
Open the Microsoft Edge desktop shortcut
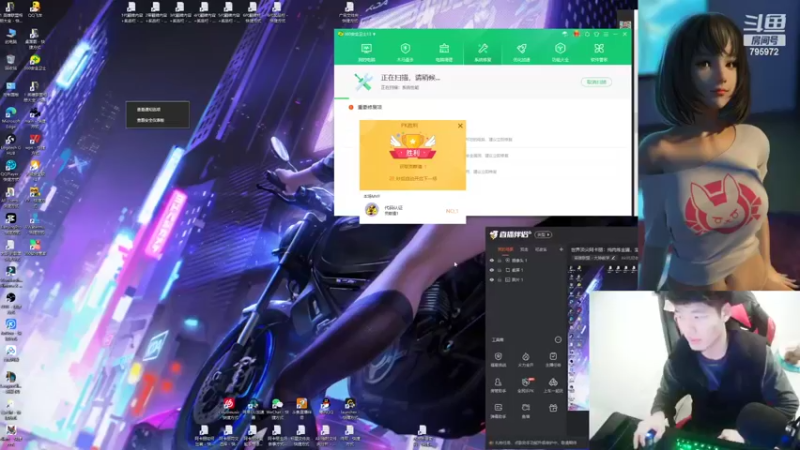coord(11,116)
